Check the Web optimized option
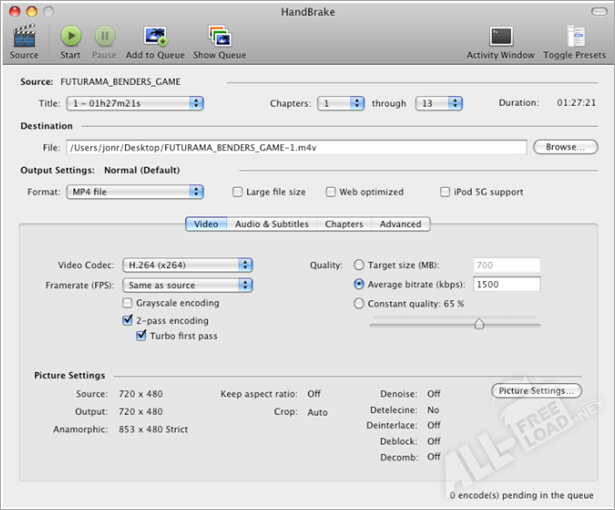The height and width of the screenshot is (510, 615). (x=329, y=191)
